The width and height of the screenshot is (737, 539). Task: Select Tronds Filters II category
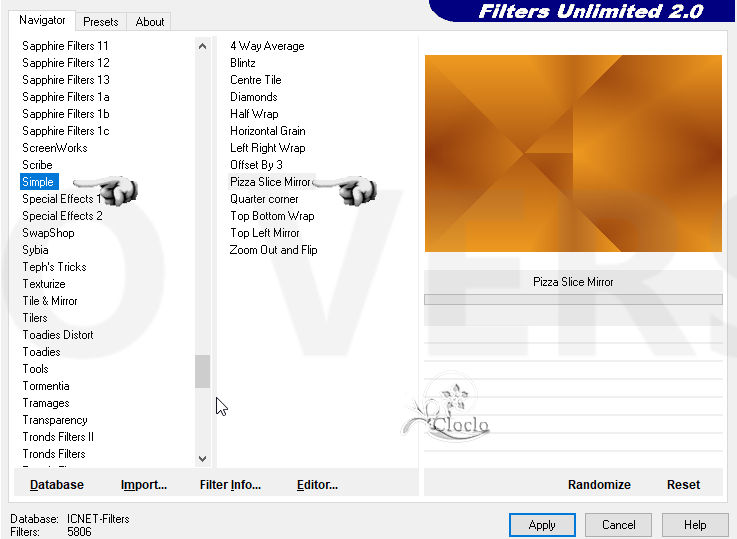58,437
